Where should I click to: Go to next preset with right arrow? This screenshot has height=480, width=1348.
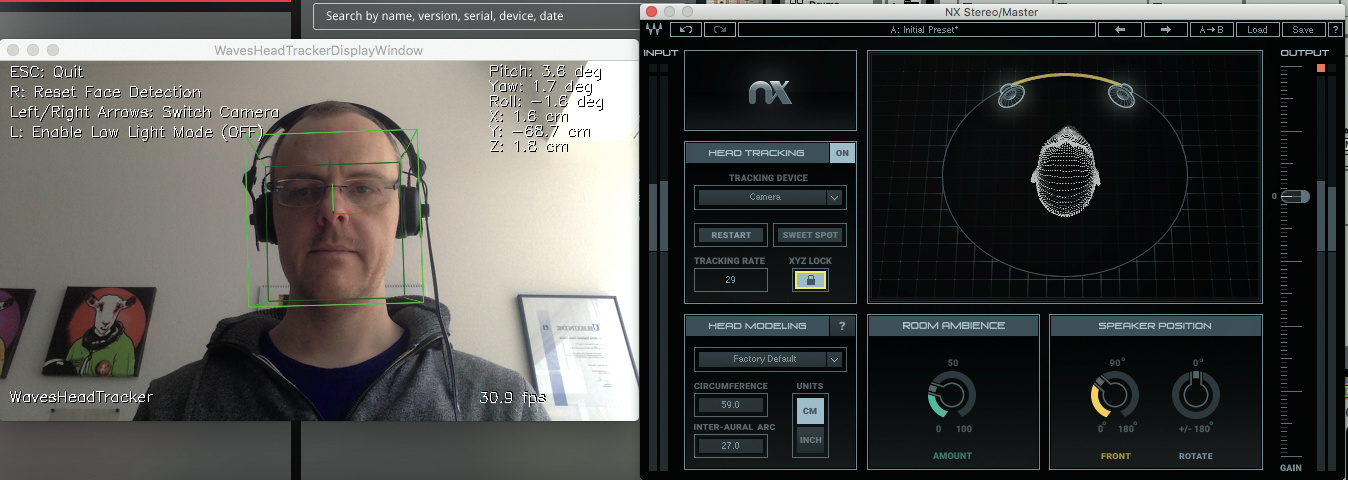[1165, 30]
